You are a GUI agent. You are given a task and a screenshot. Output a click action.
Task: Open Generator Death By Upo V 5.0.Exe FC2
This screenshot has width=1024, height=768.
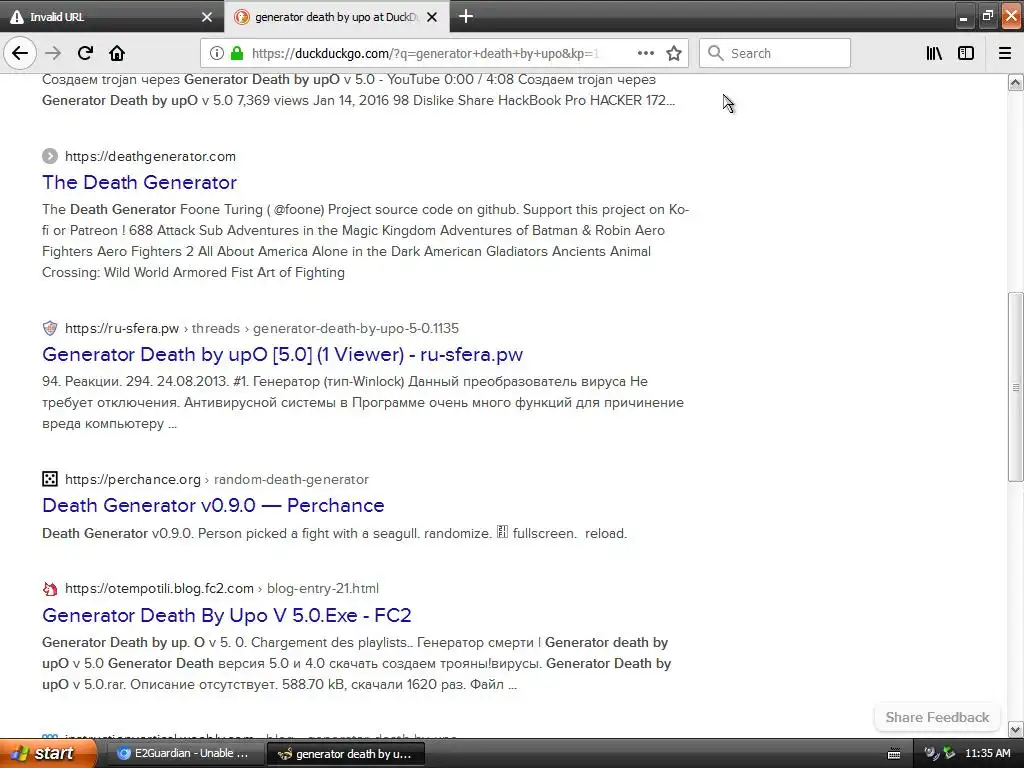coord(227,615)
